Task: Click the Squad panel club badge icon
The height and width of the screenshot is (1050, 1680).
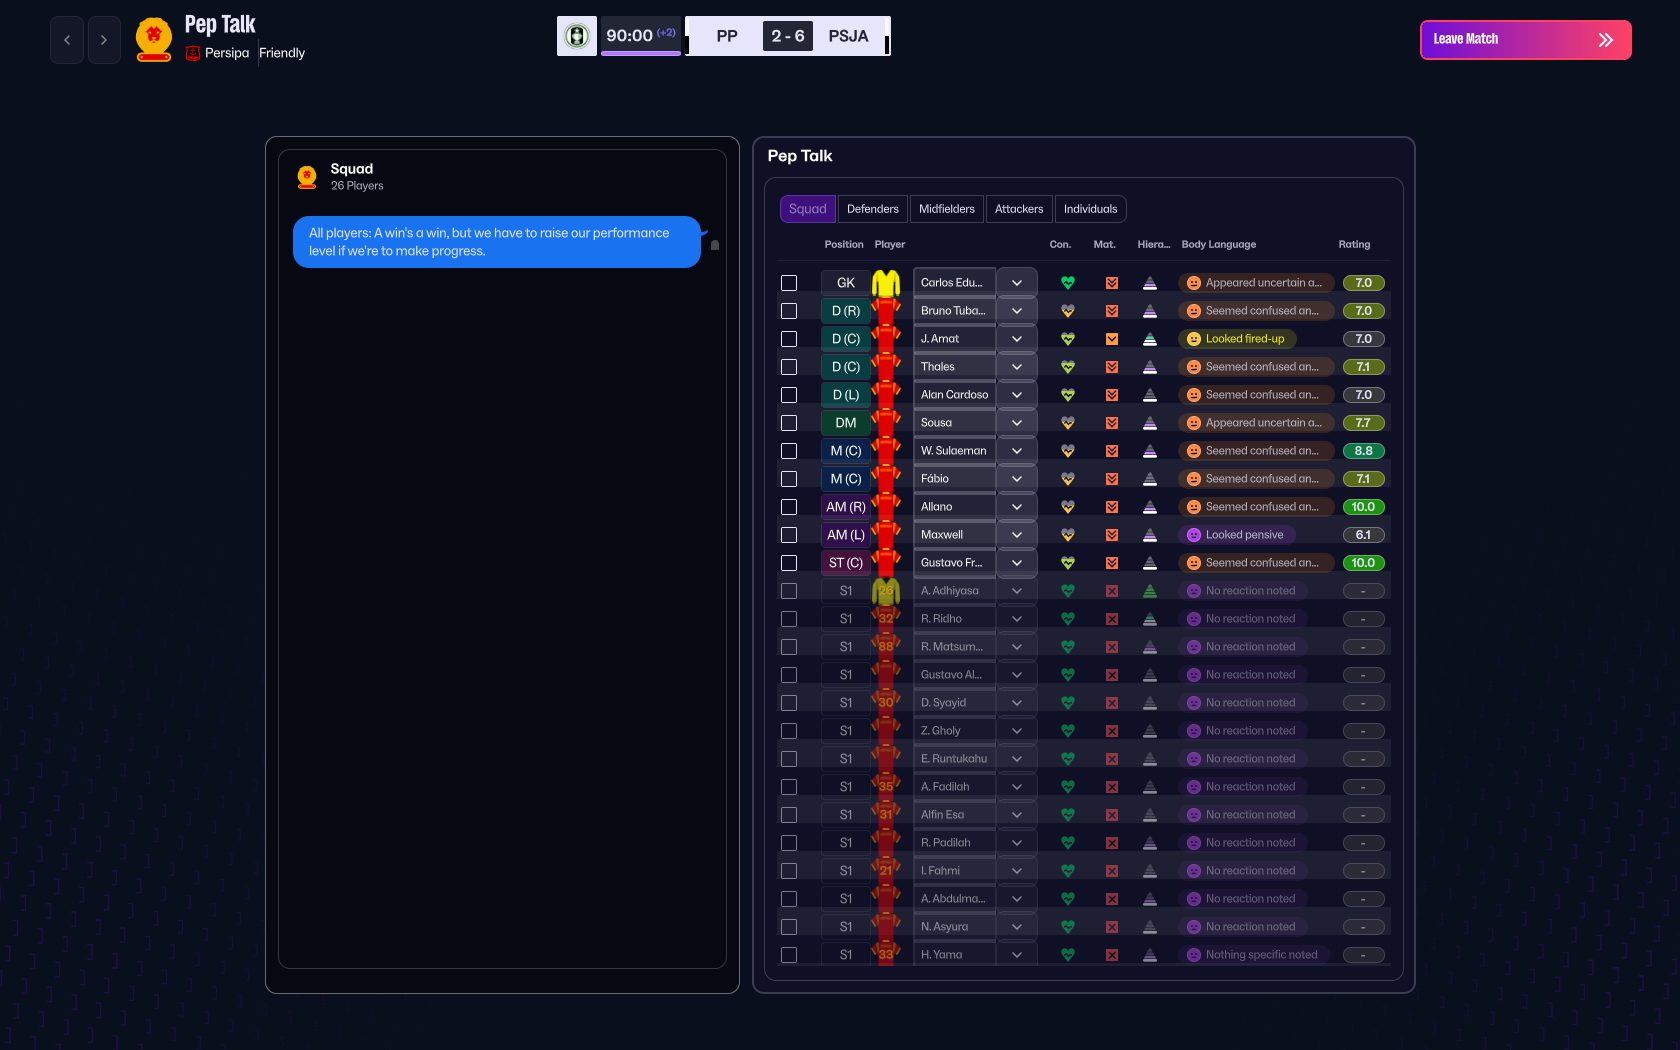Action: pos(307,176)
